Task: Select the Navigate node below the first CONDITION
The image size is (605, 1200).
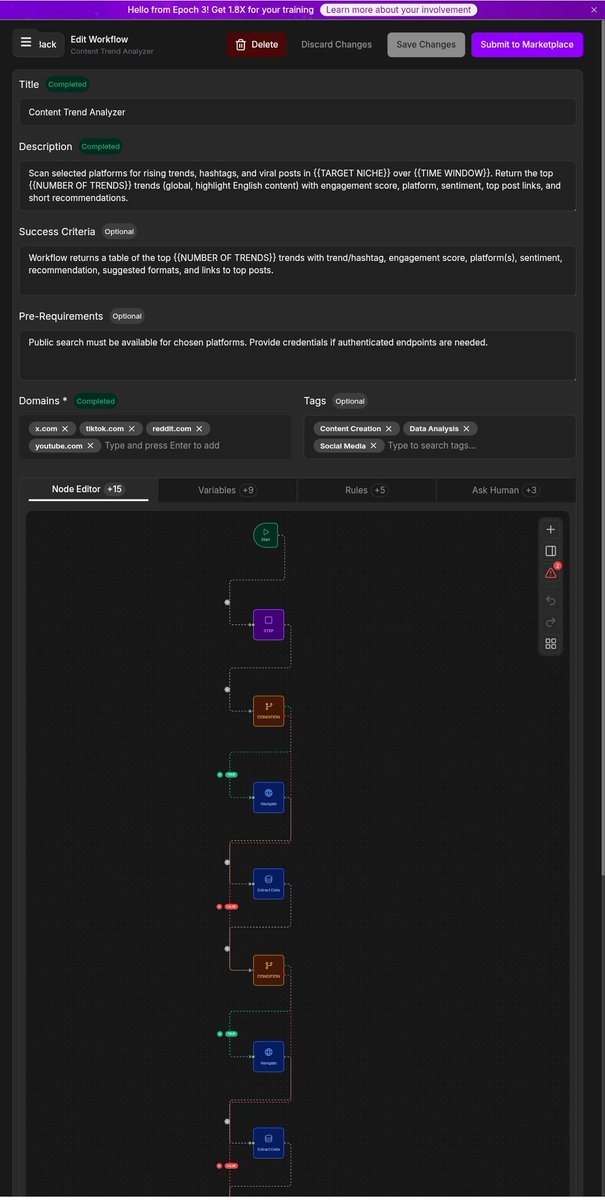Action: click(268, 797)
